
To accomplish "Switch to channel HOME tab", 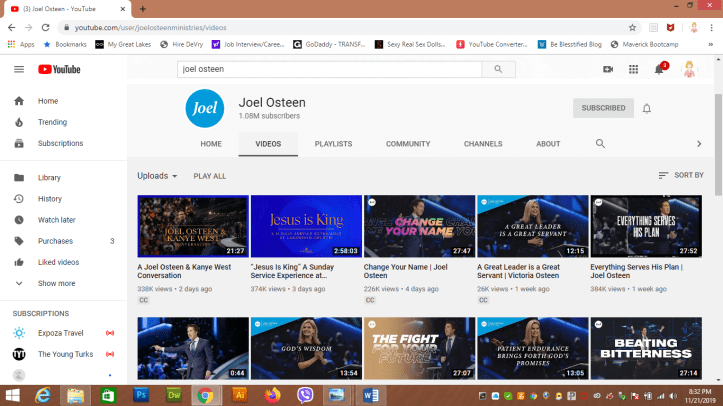I will tap(211, 144).
